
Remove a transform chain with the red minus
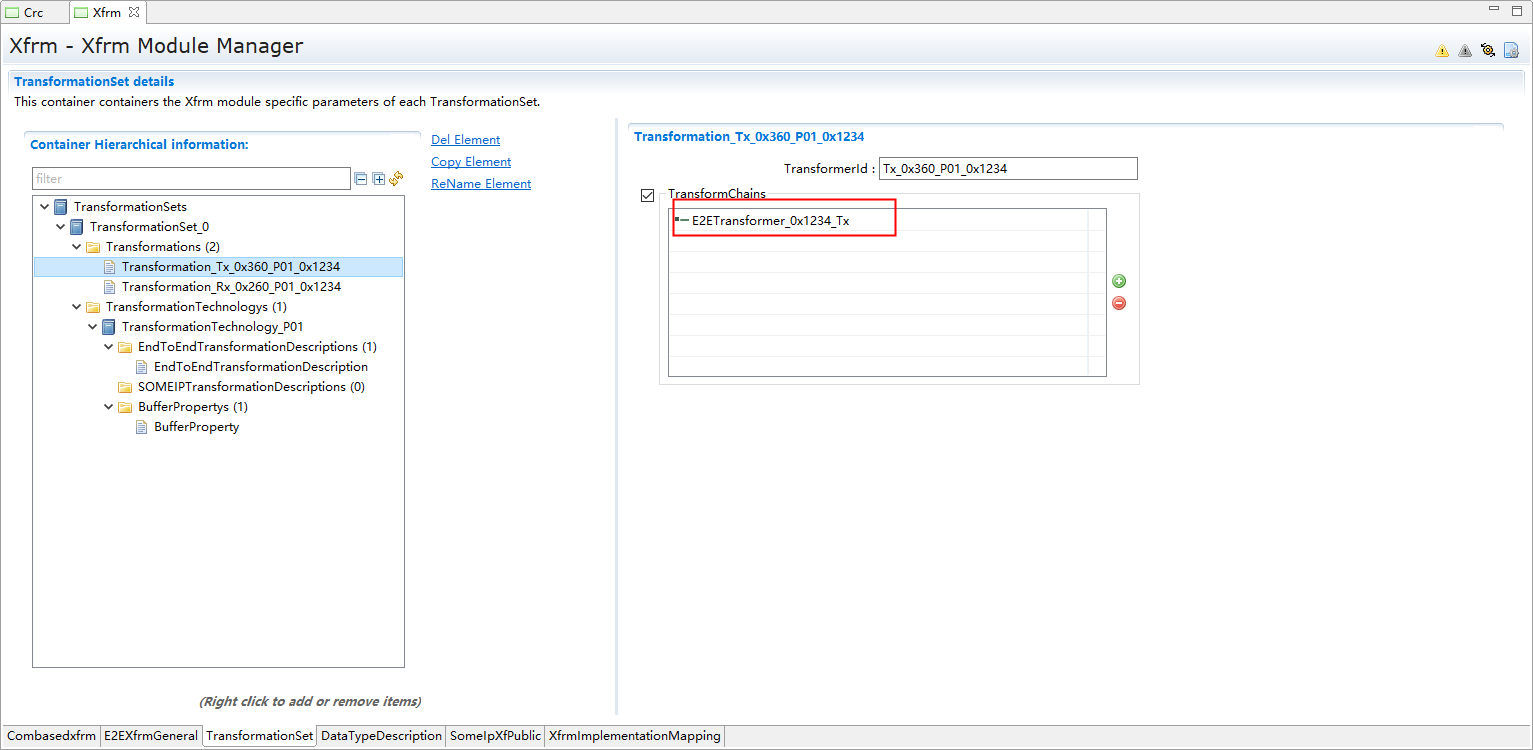1119,303
